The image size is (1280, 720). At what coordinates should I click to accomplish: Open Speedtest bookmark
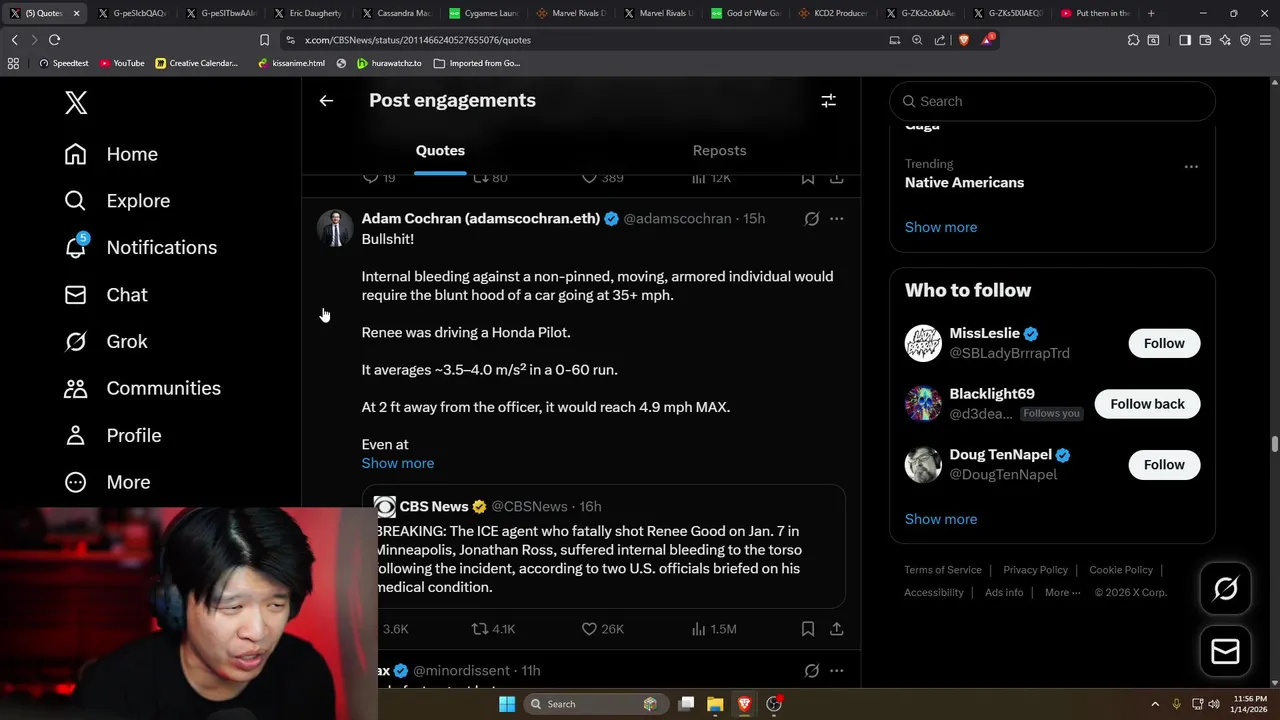tap(63, 63)
